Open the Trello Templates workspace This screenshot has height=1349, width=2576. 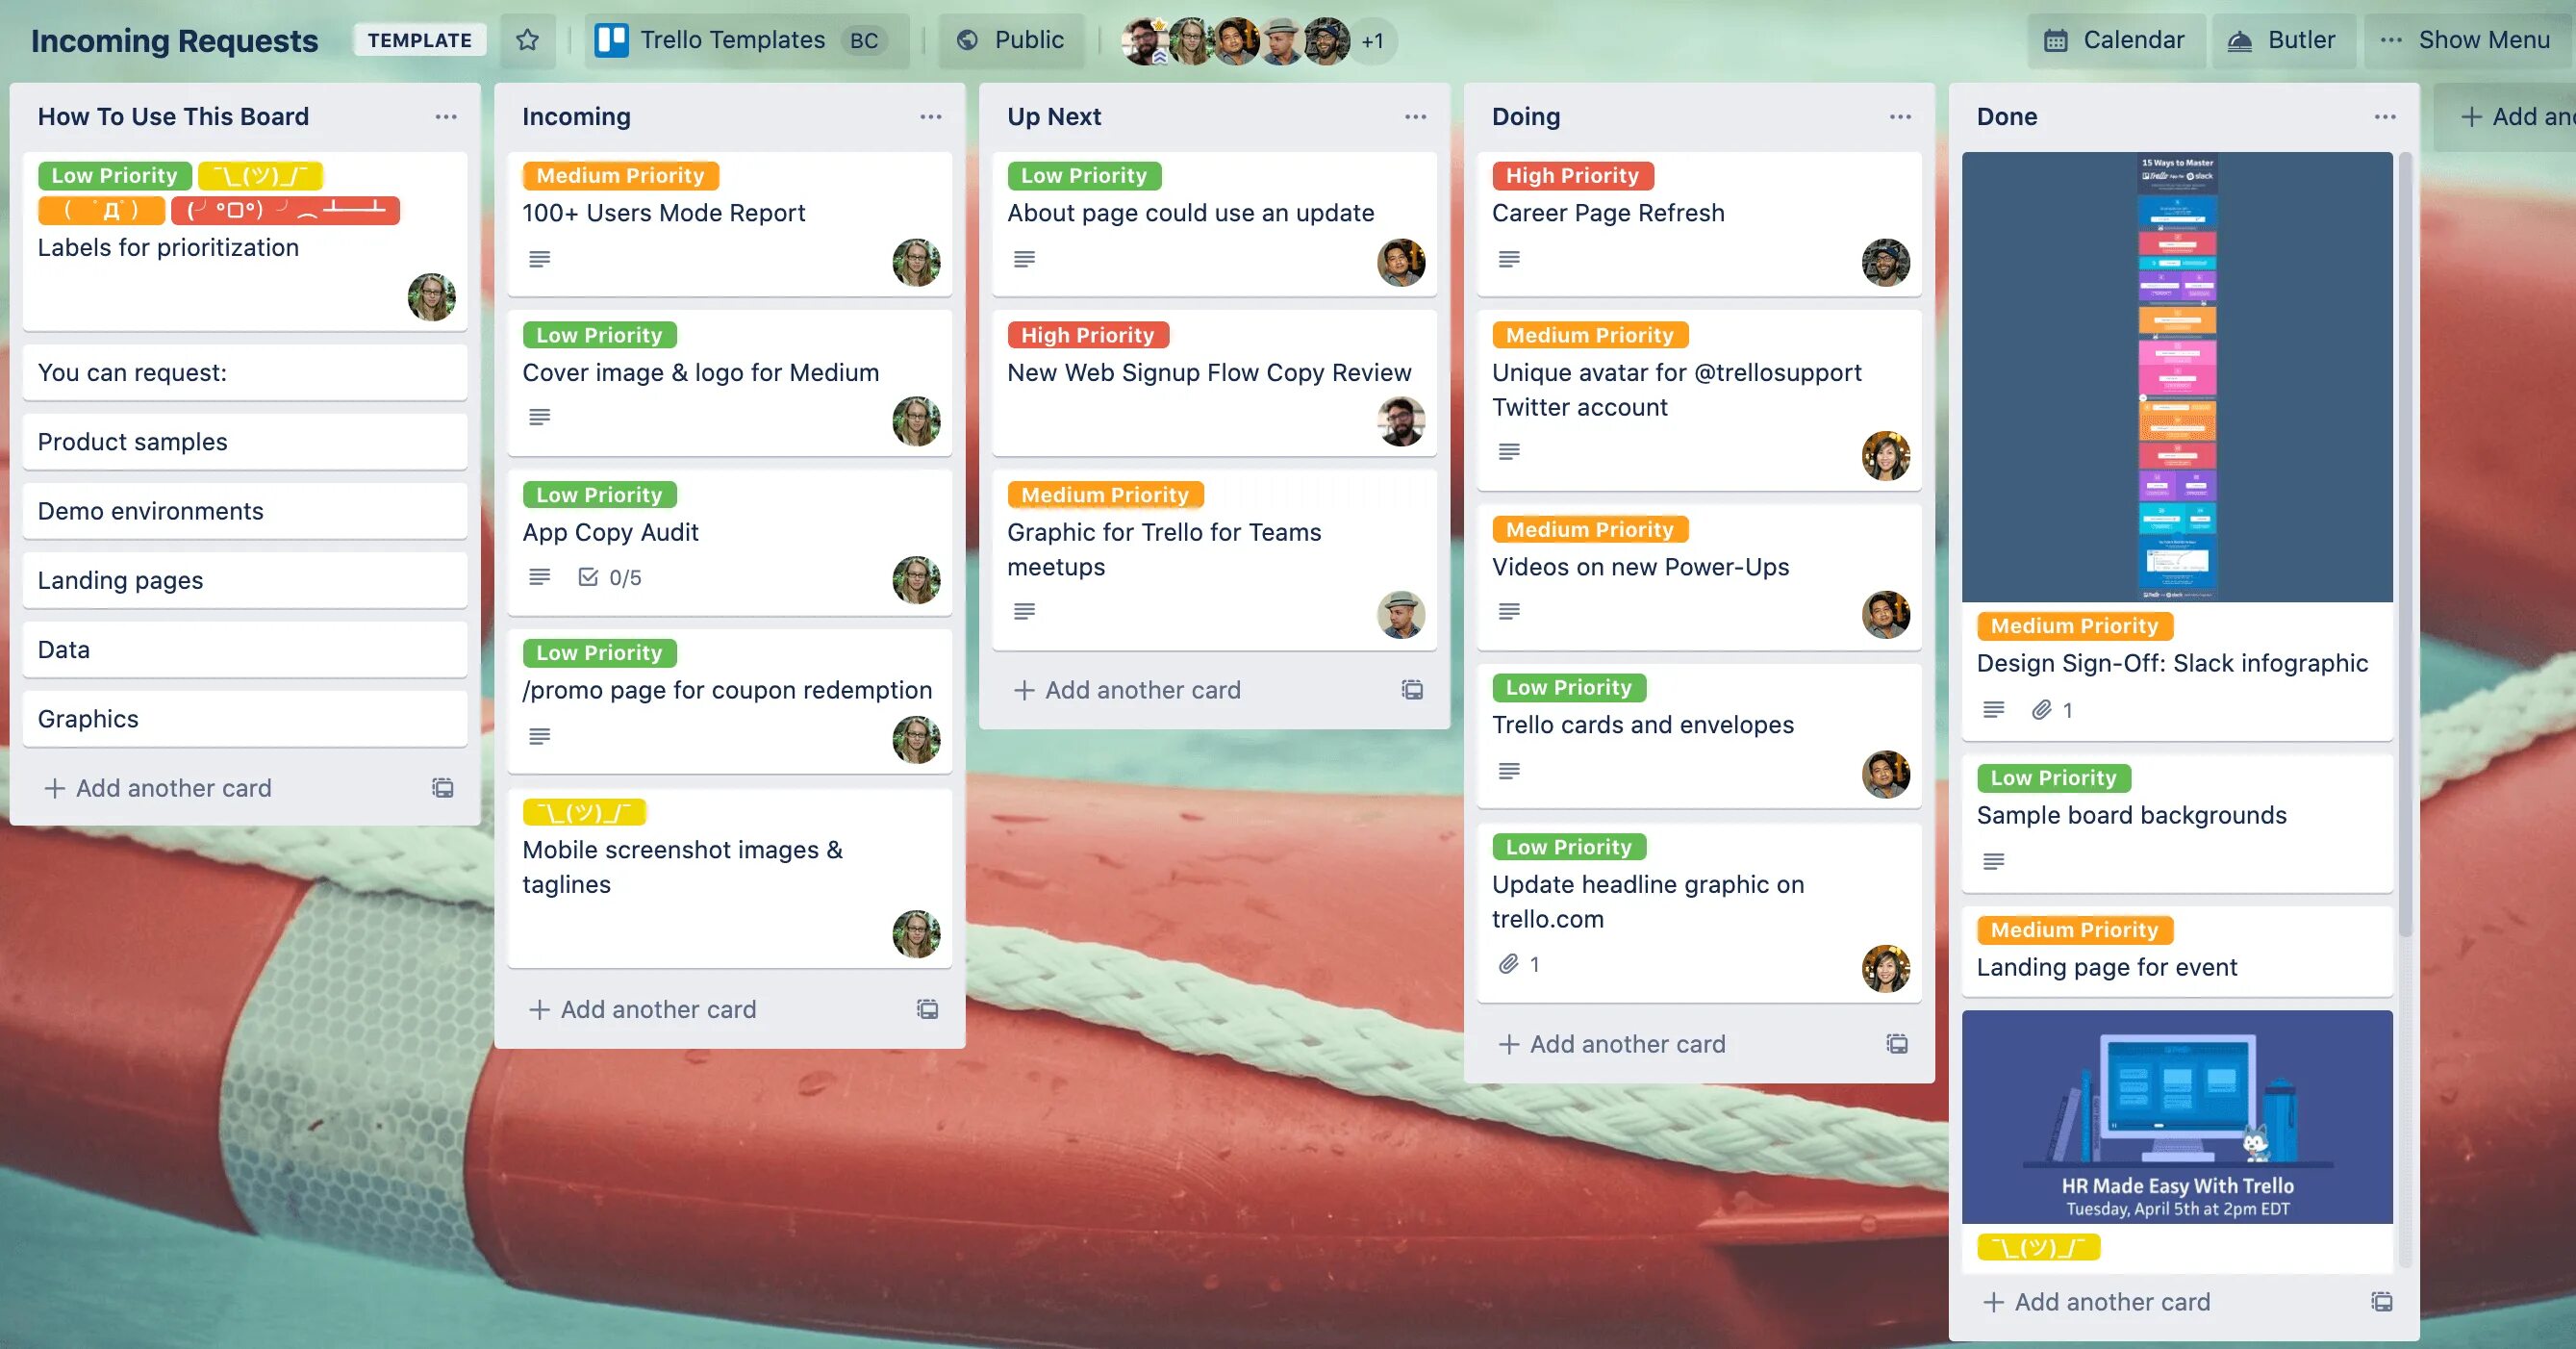click(x=734, y=38)
